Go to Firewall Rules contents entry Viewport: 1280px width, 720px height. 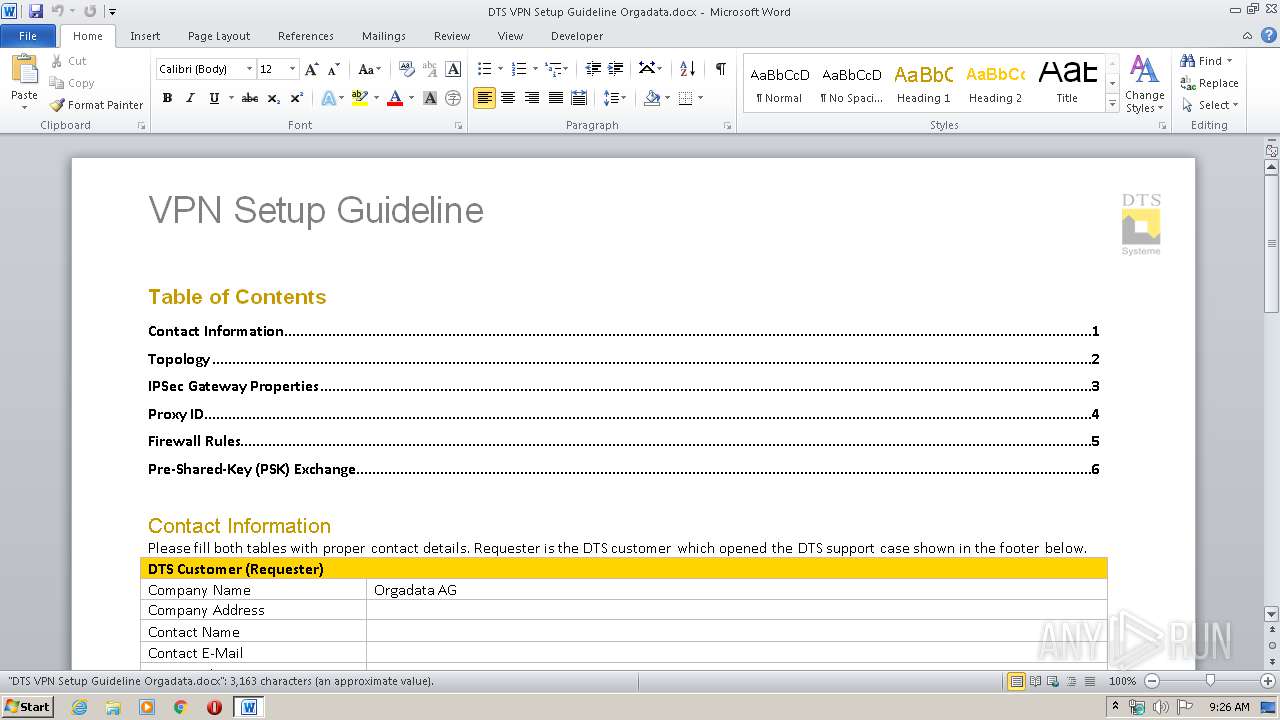click(624, 441)
